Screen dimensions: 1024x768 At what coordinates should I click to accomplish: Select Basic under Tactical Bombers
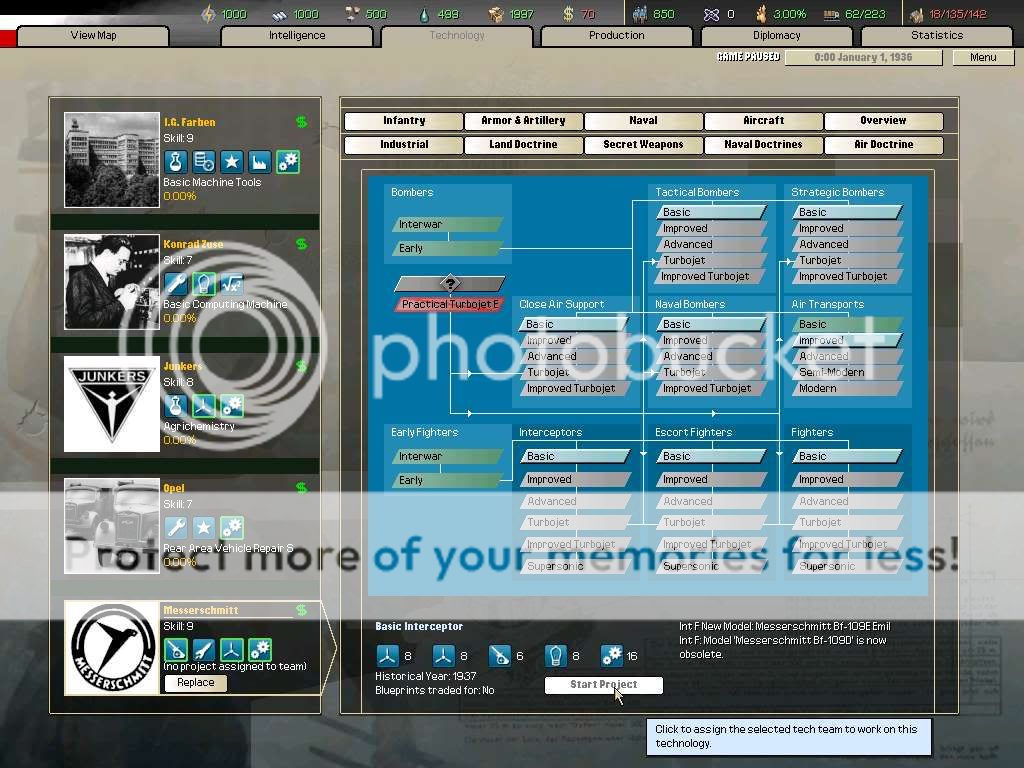coord(711,212)
